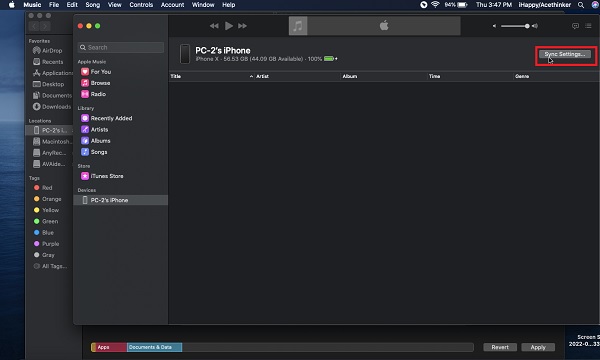Select Macintosh disk in Finder sidebar
The image size is (600, 360).
point(52,142)
